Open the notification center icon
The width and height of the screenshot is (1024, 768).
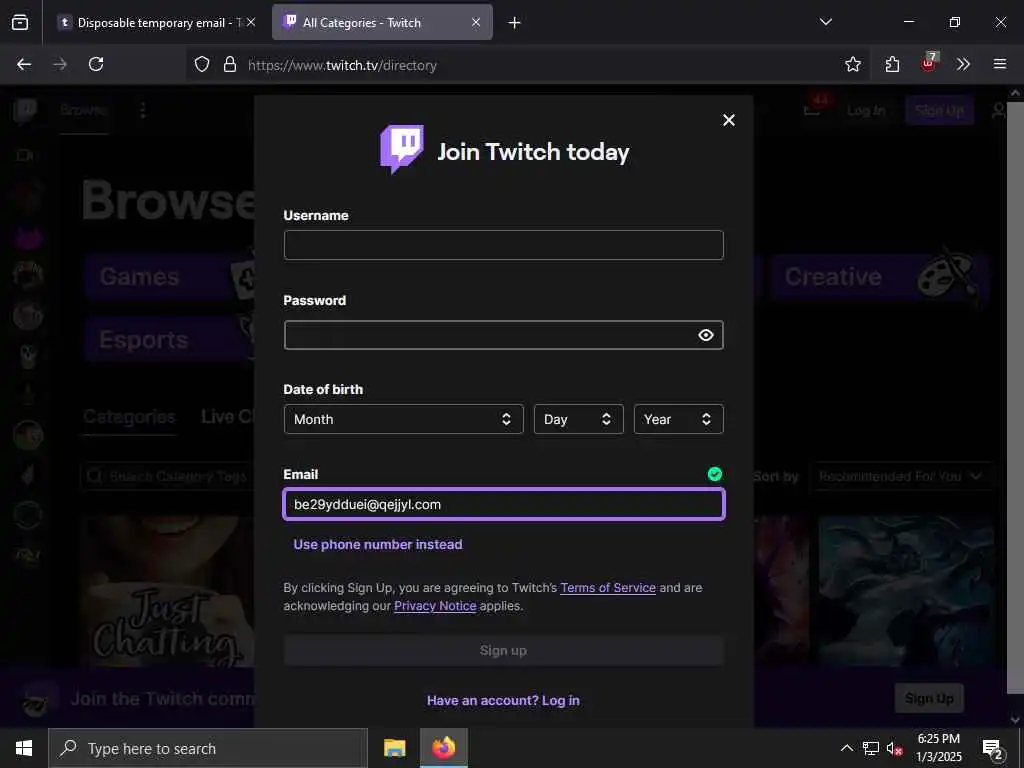point(993,748)
